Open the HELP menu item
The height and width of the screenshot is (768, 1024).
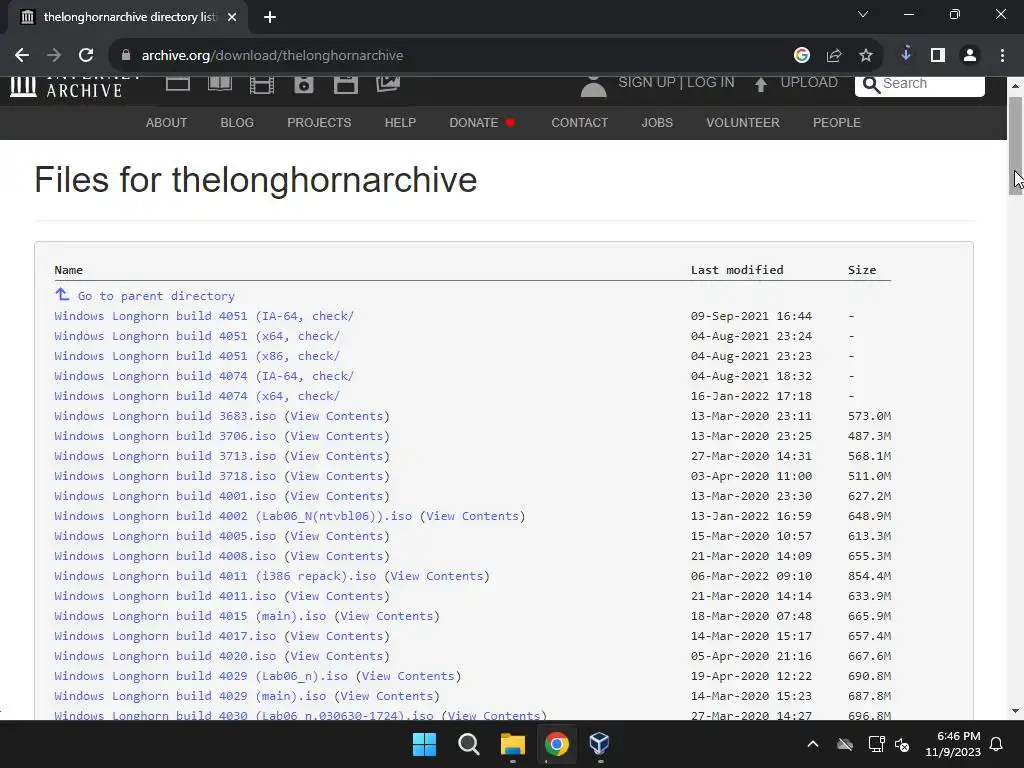coord(400,123)
